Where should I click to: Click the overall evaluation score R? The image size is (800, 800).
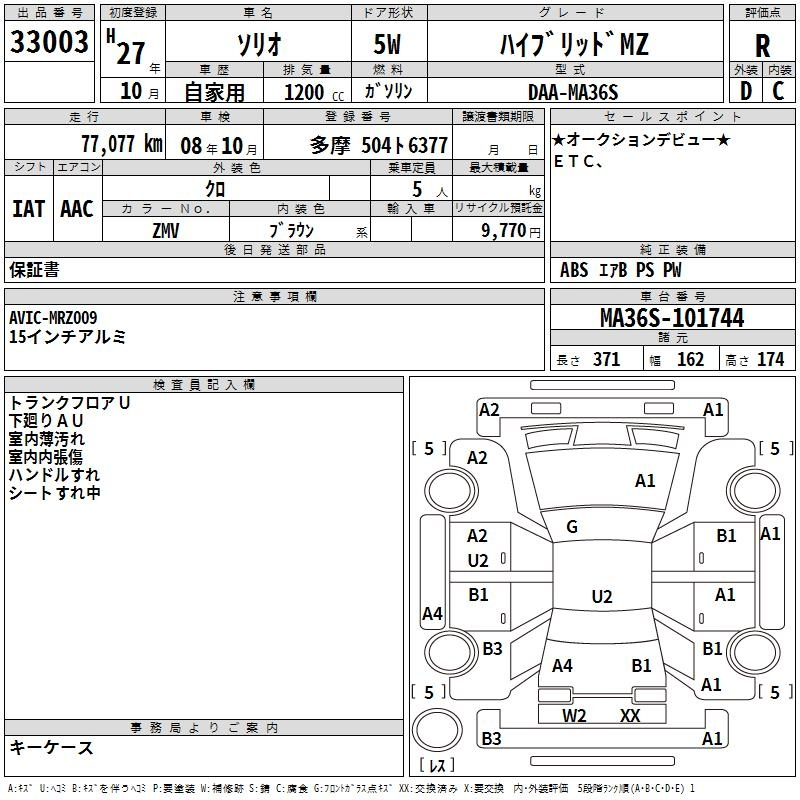coord(762,46)
